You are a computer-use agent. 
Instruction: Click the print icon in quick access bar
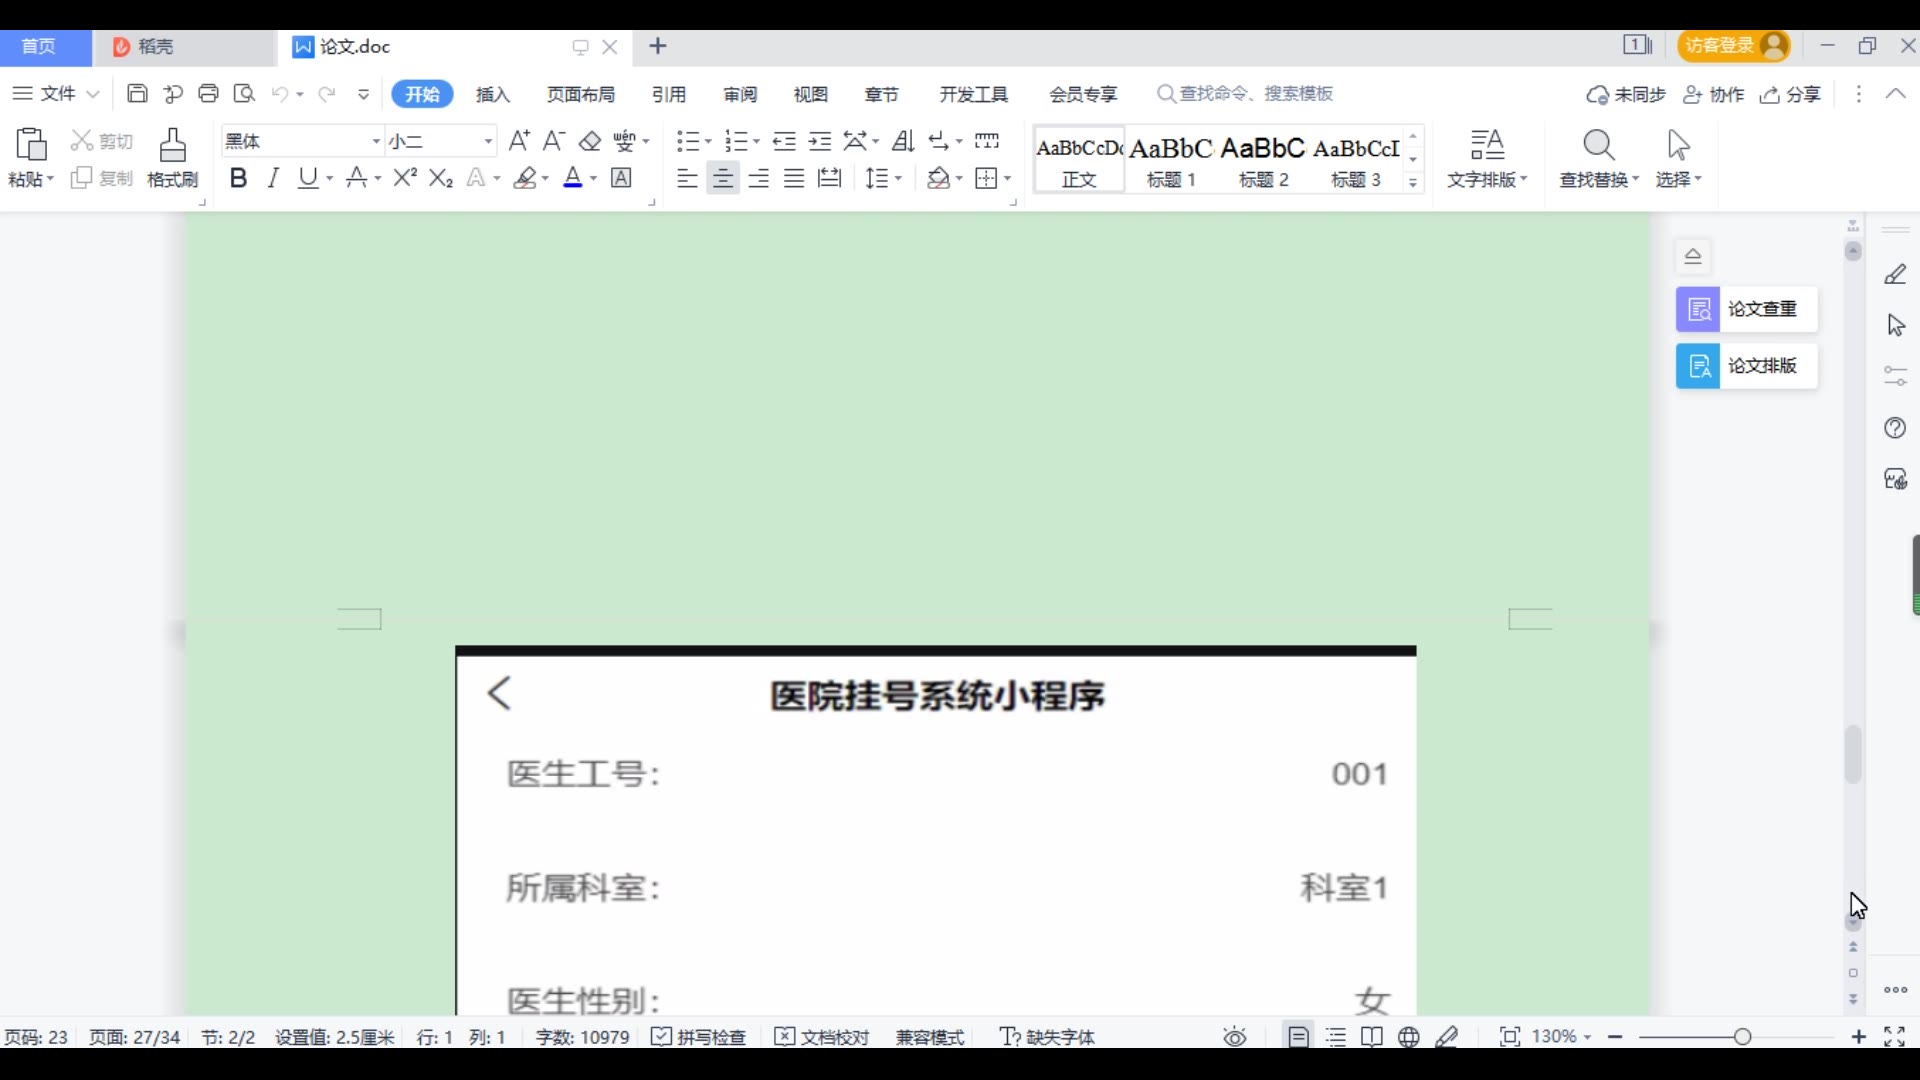click(208, 94)
